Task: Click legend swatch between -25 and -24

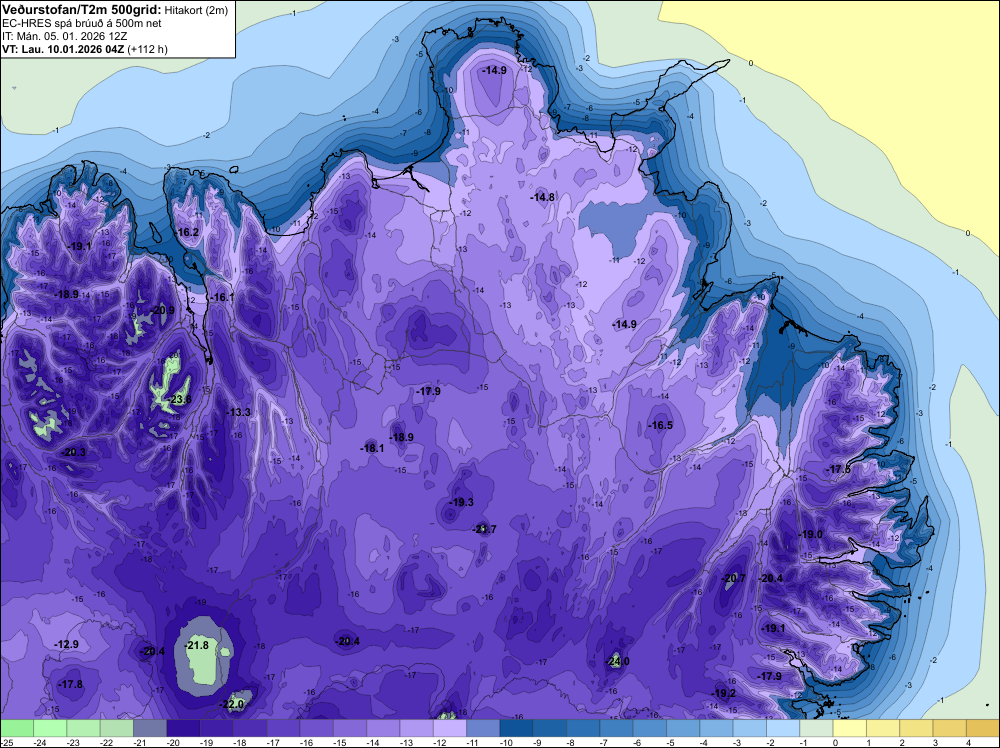Action: 17,728
